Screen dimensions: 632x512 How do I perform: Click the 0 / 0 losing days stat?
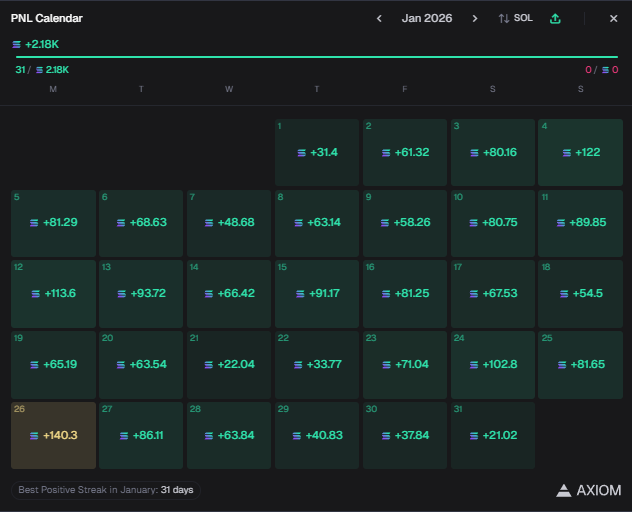point(601,70)
